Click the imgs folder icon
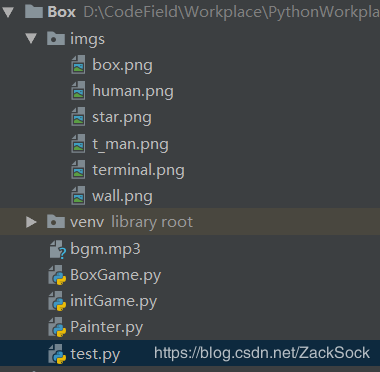This screenshot has width=380, height=372. tap(56, 39)
